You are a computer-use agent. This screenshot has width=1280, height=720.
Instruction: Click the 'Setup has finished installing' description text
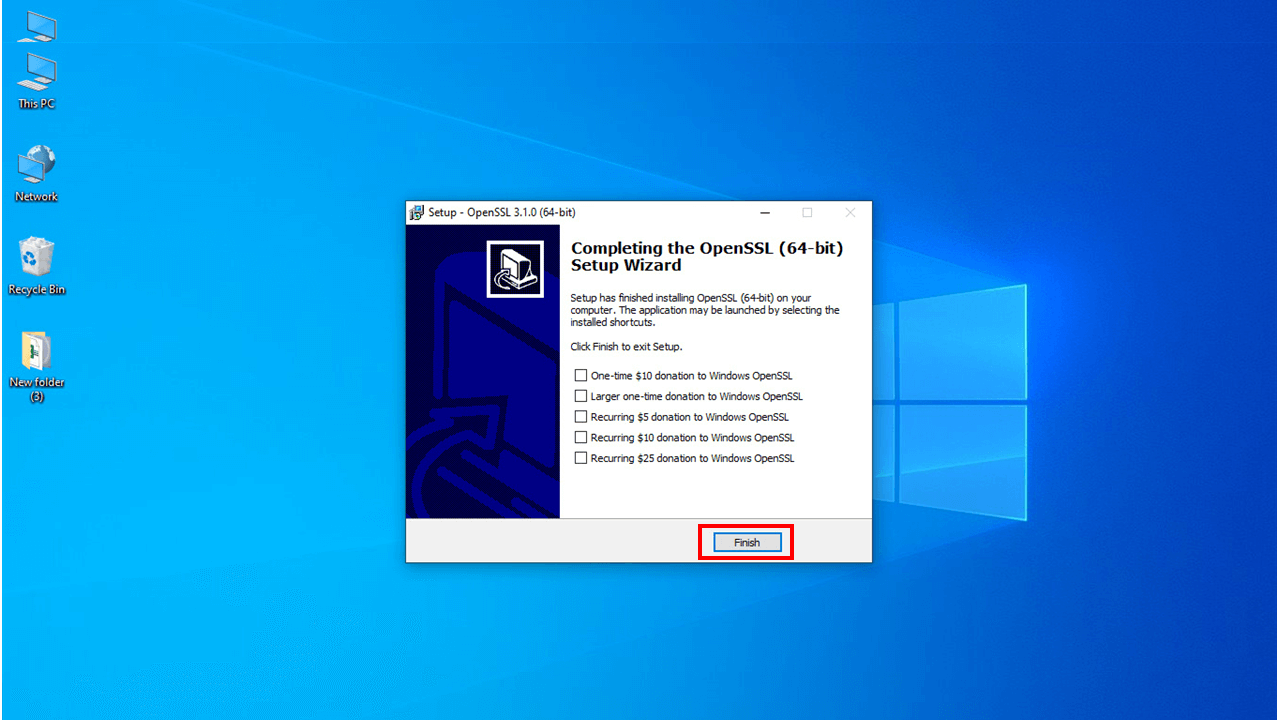coord(704,310)
